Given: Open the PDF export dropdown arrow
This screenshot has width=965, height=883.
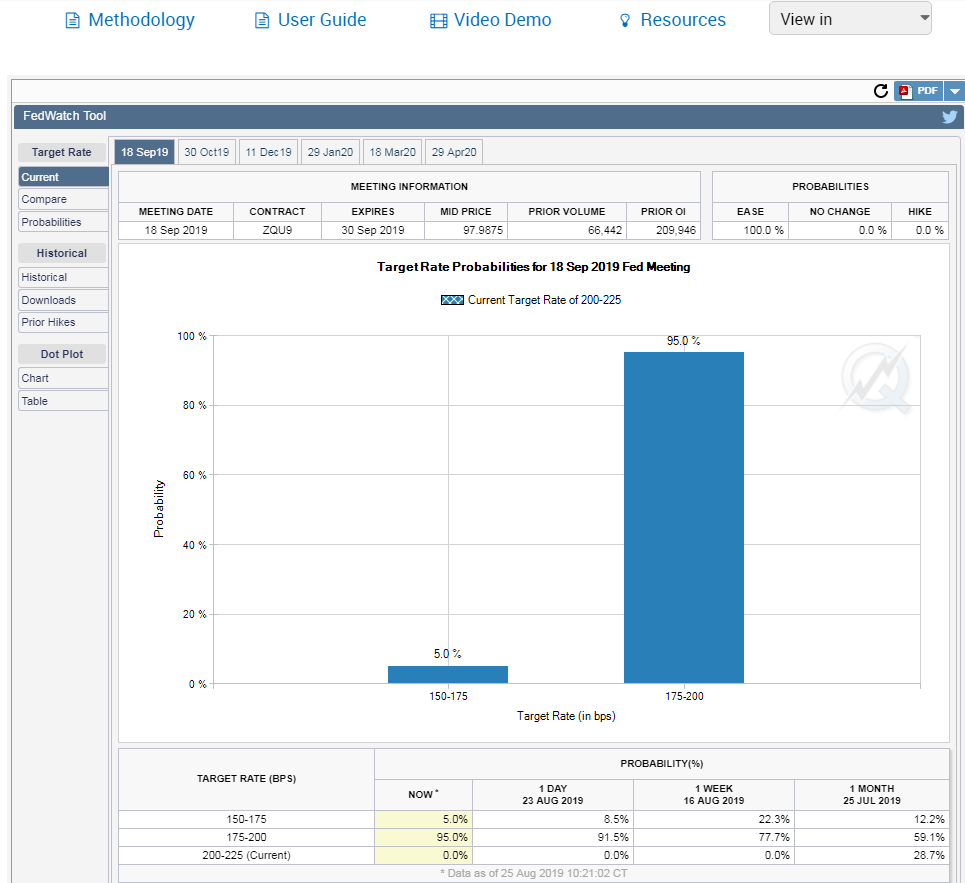Looking at the screenshot, I should coord(954,91).
